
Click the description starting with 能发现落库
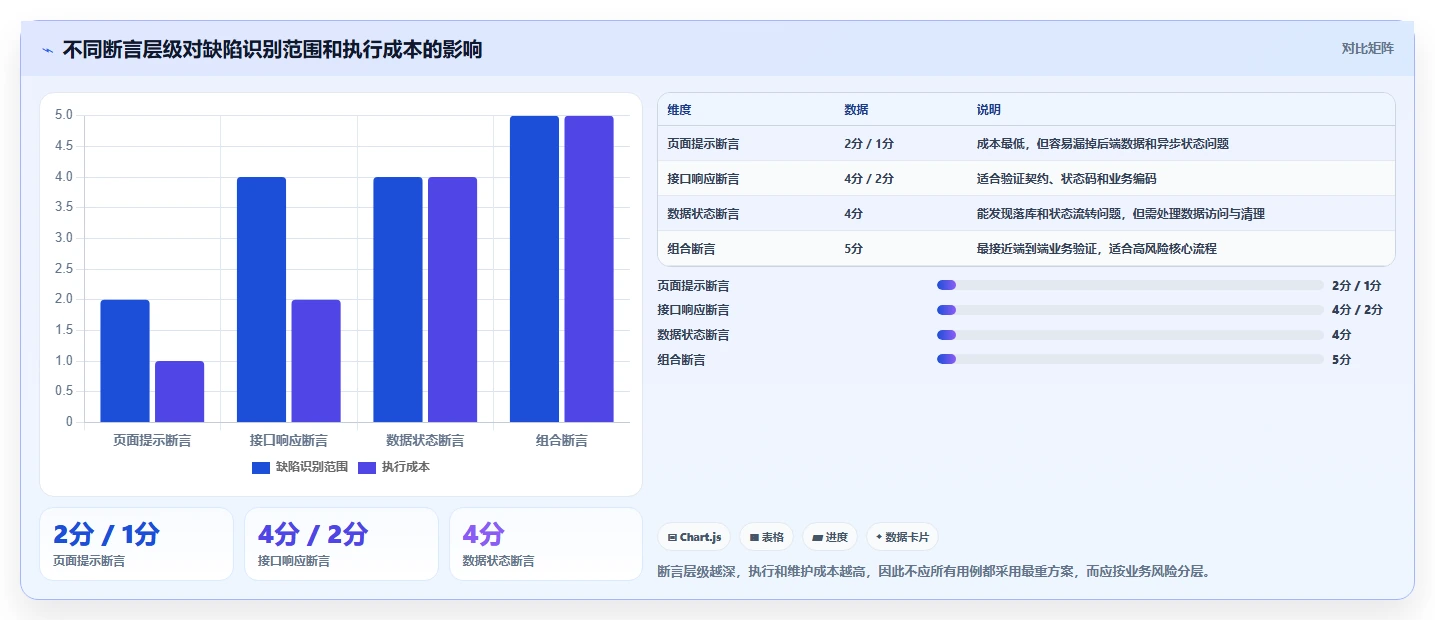click(1121, 214)
